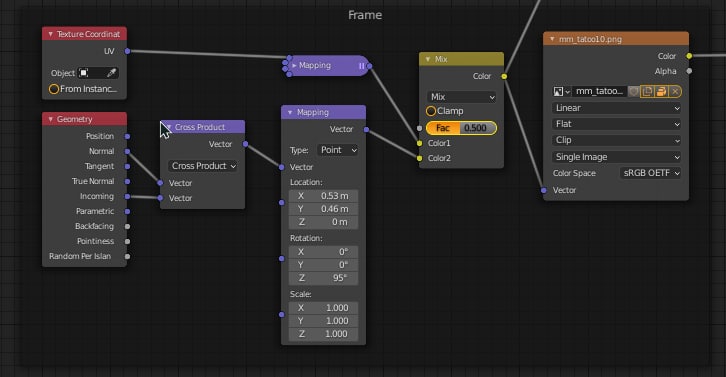This screenshot has height=377, width=726.
Task: Click the Rotation Z 95° field
Action: click(323, 278)
